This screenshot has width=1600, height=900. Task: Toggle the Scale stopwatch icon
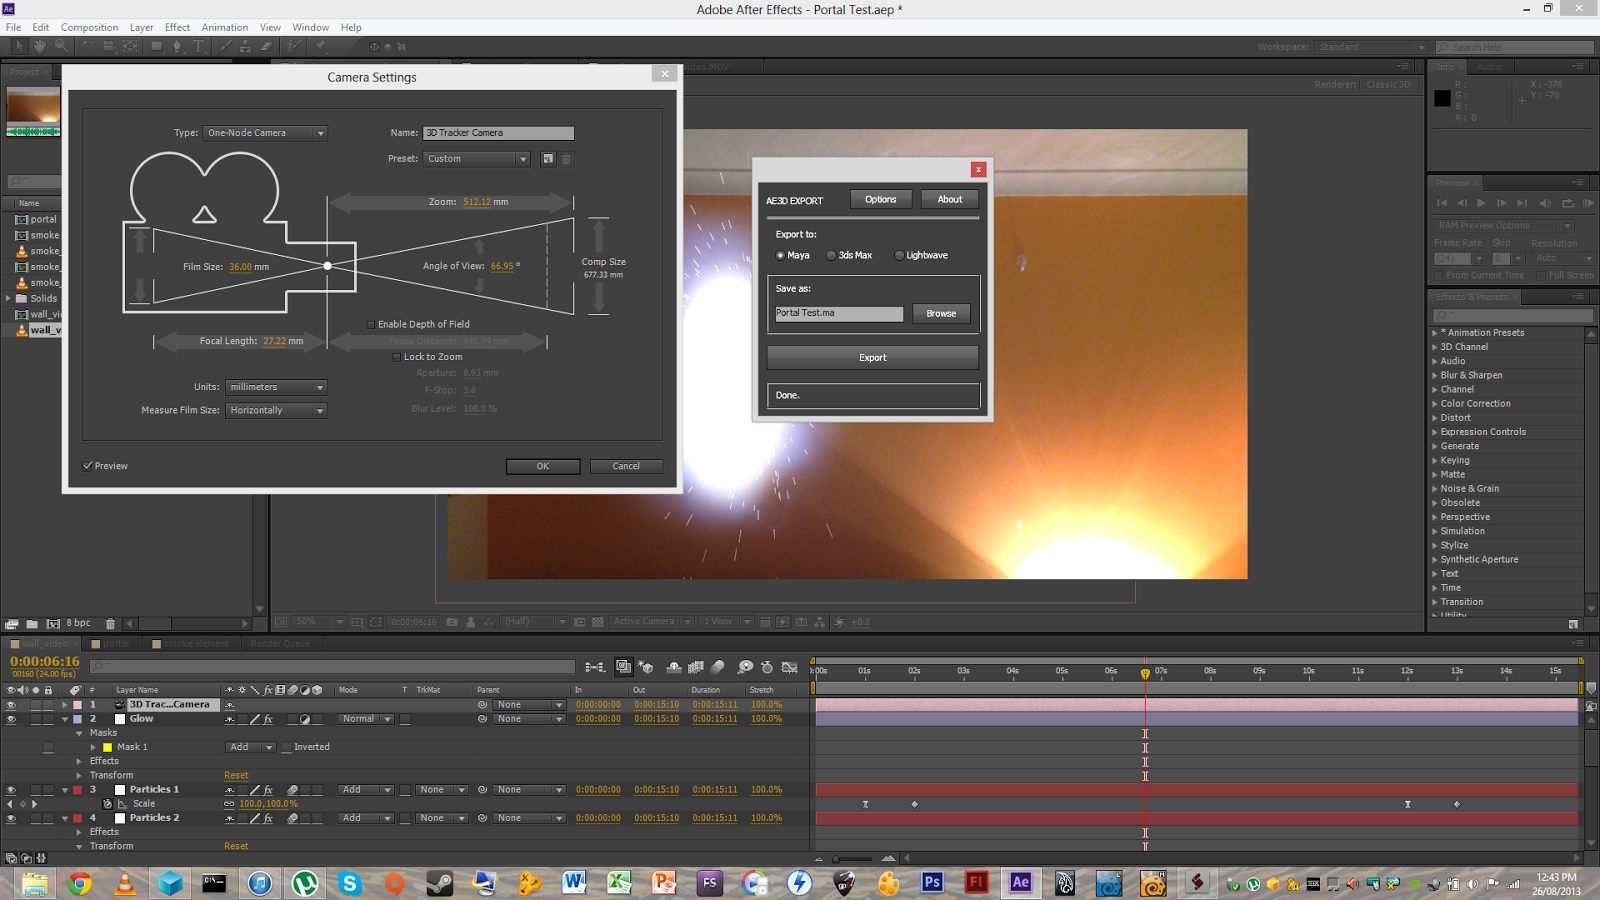(108, 804)
